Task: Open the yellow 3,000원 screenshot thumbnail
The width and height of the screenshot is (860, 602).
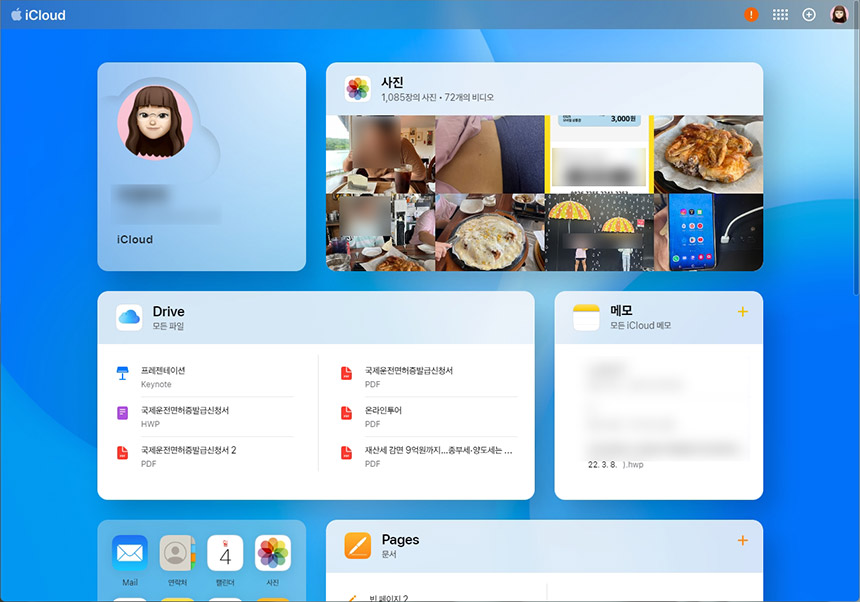Action: pyautogui.click(x=599, y=154)
